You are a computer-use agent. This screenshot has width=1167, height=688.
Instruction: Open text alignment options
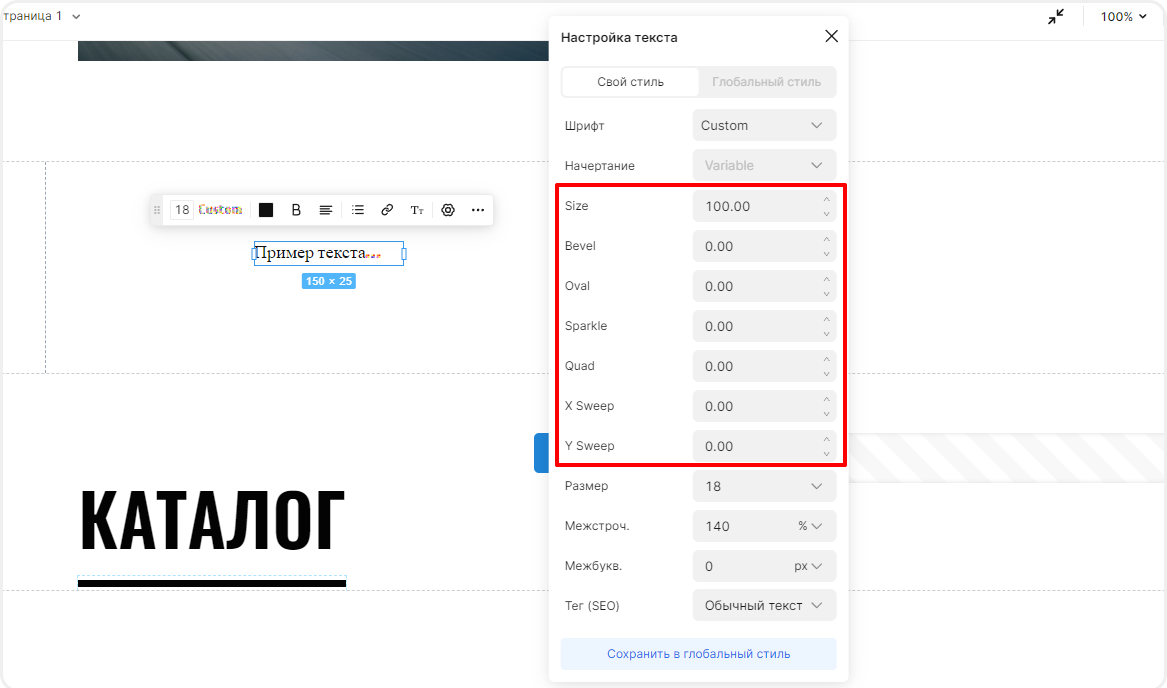point(326,210)
